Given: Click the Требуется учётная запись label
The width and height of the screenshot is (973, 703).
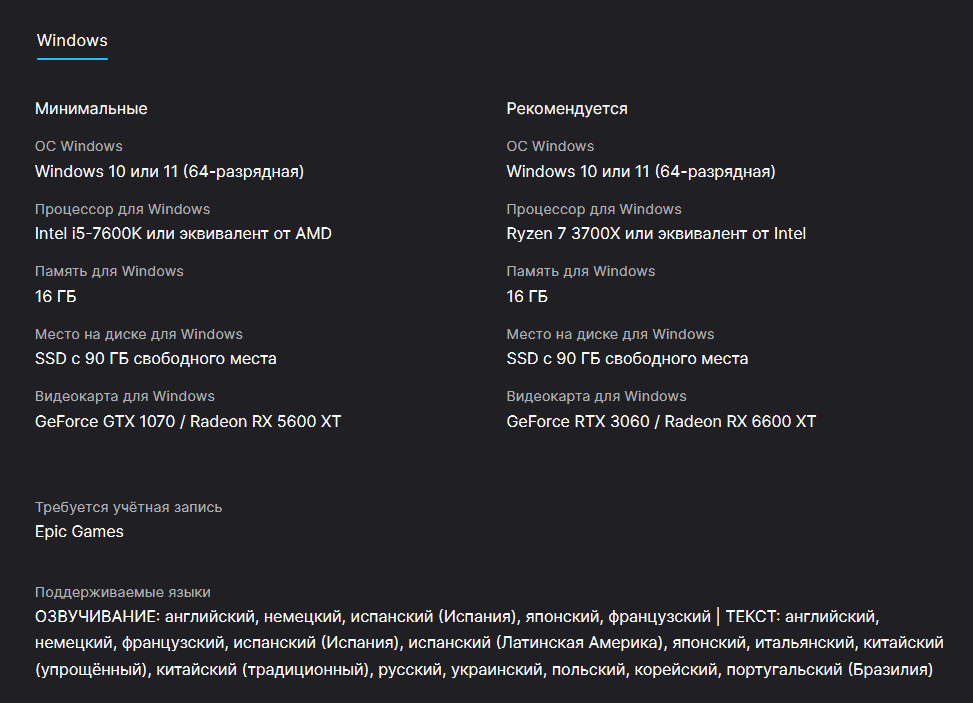Looking at the screenshot, I should point(129,507).
